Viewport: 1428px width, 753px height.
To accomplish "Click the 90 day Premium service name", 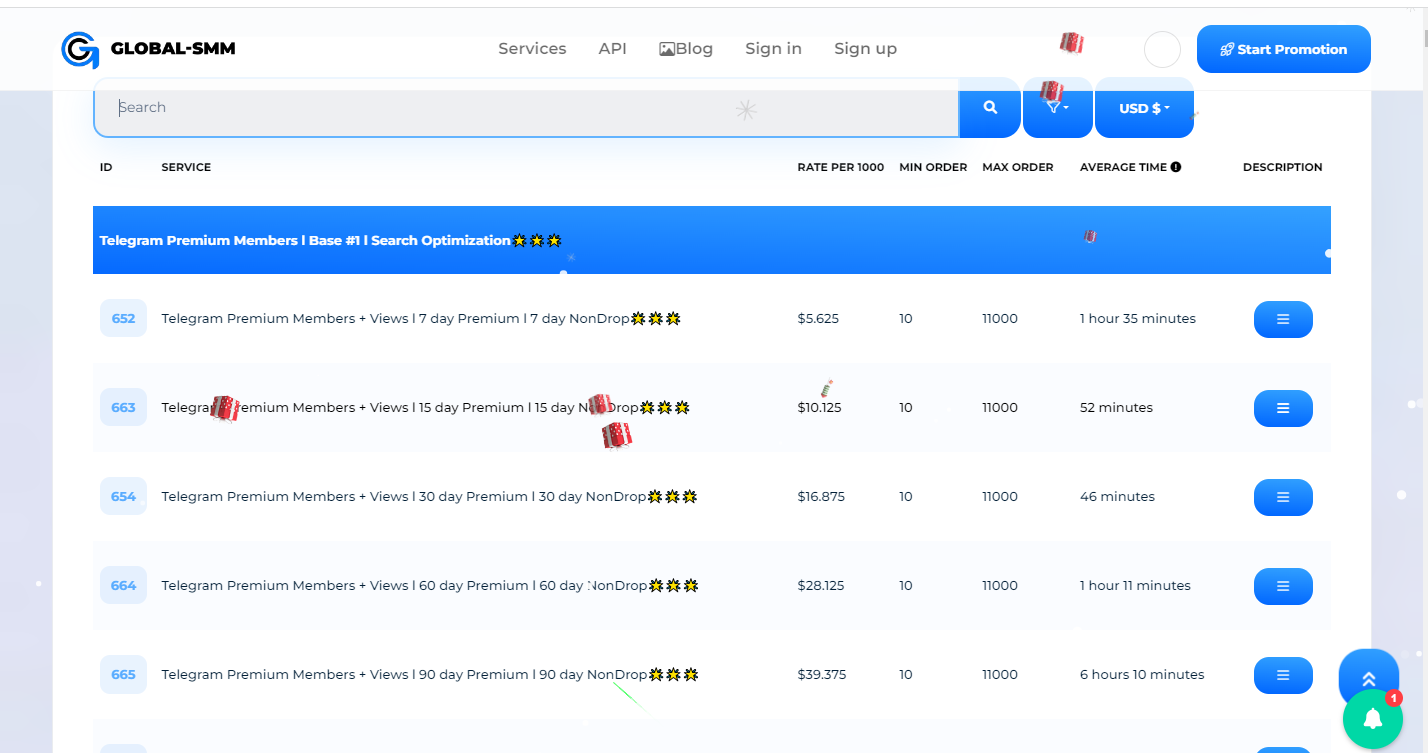I will pyautogui.click(x=430, y=675).
